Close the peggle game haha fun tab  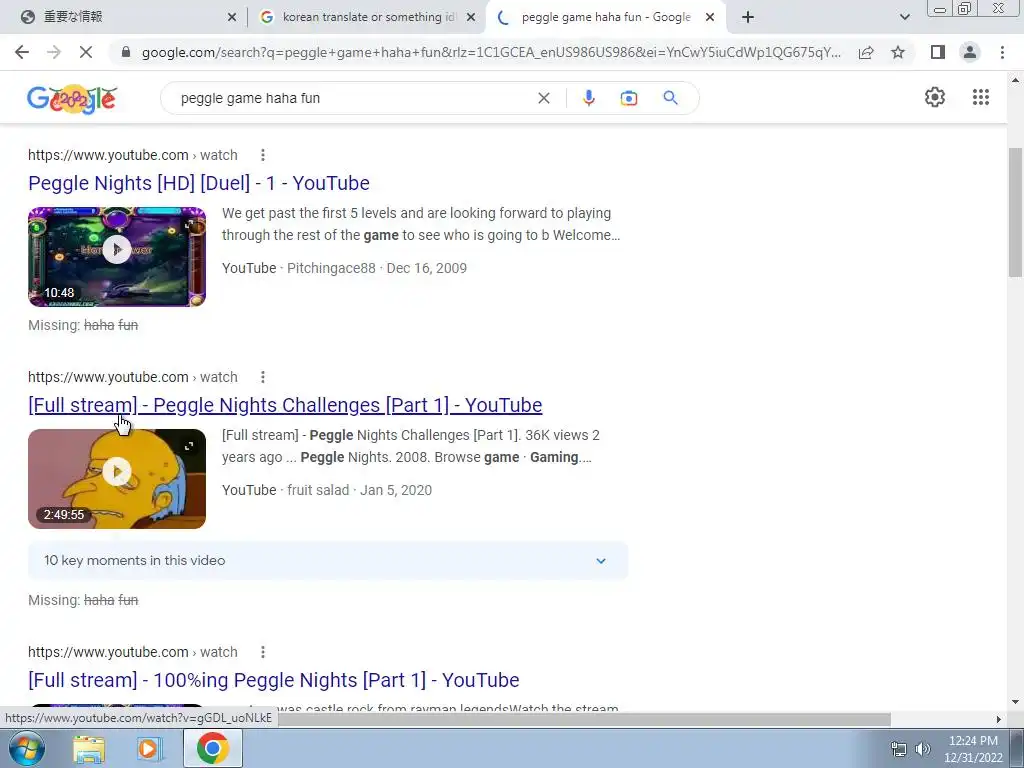(710, 18)
